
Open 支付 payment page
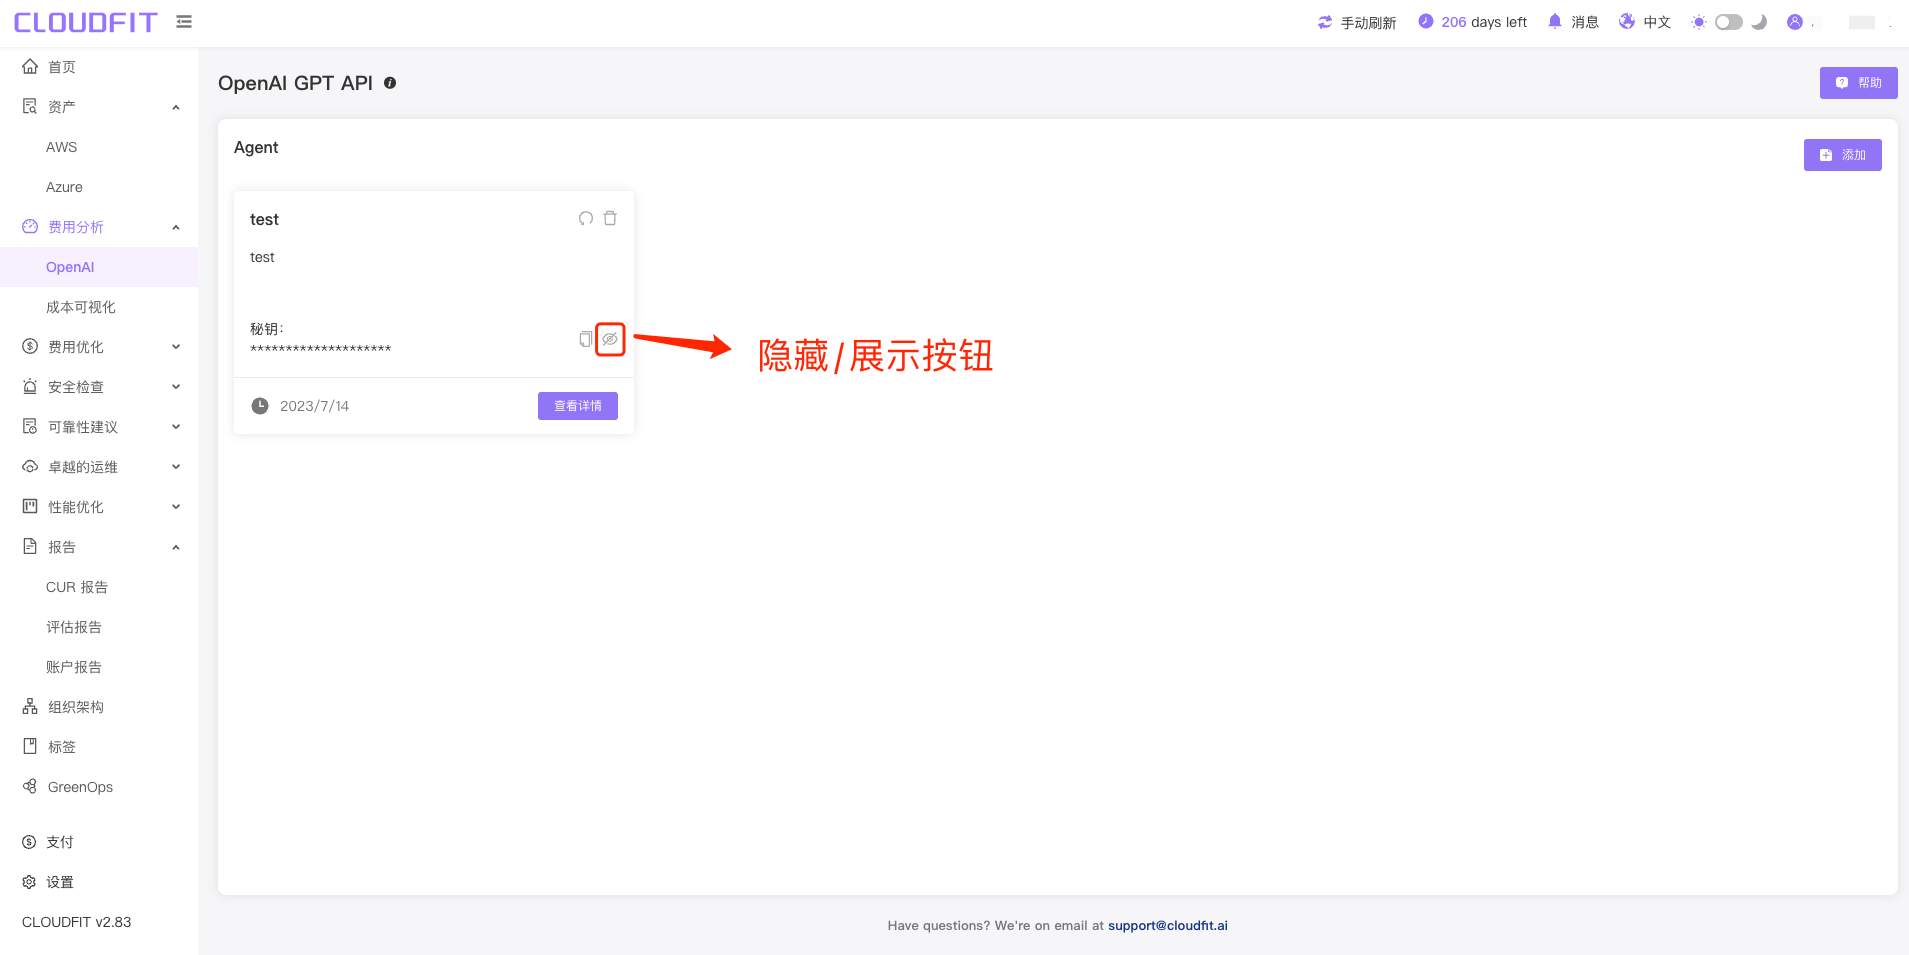(x=99, y=842)
